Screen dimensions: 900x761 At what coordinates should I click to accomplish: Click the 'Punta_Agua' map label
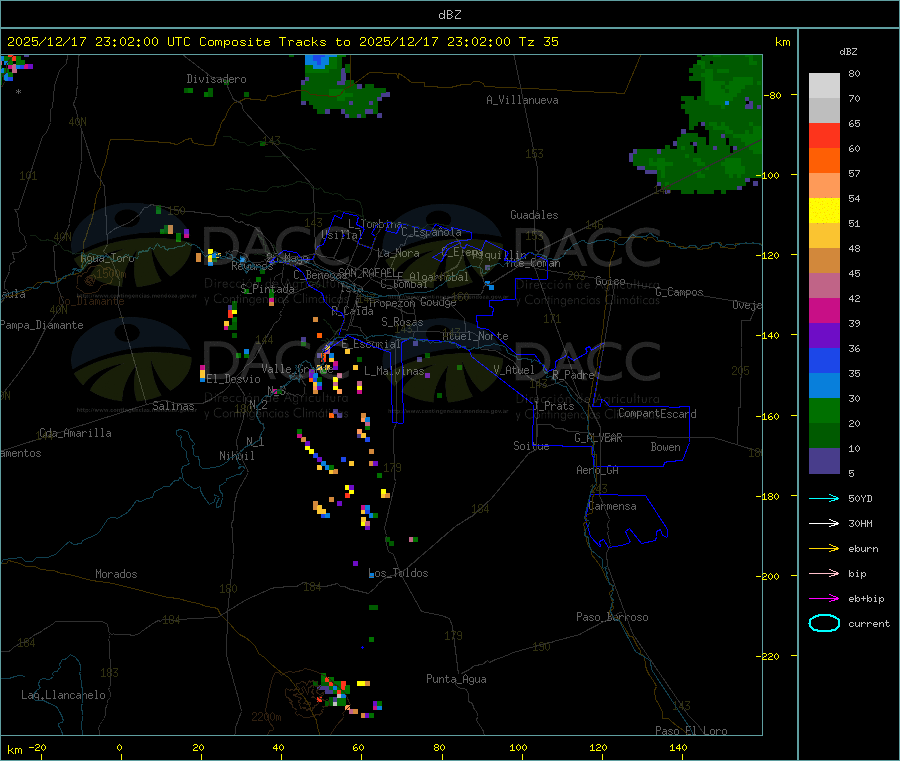tap(456, 679)
